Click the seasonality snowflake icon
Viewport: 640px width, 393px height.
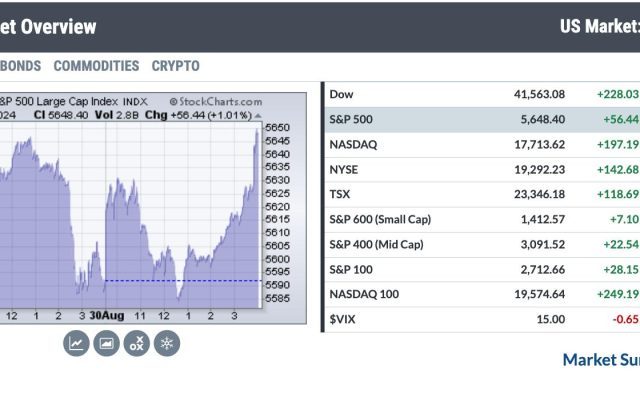coord(167,343)
